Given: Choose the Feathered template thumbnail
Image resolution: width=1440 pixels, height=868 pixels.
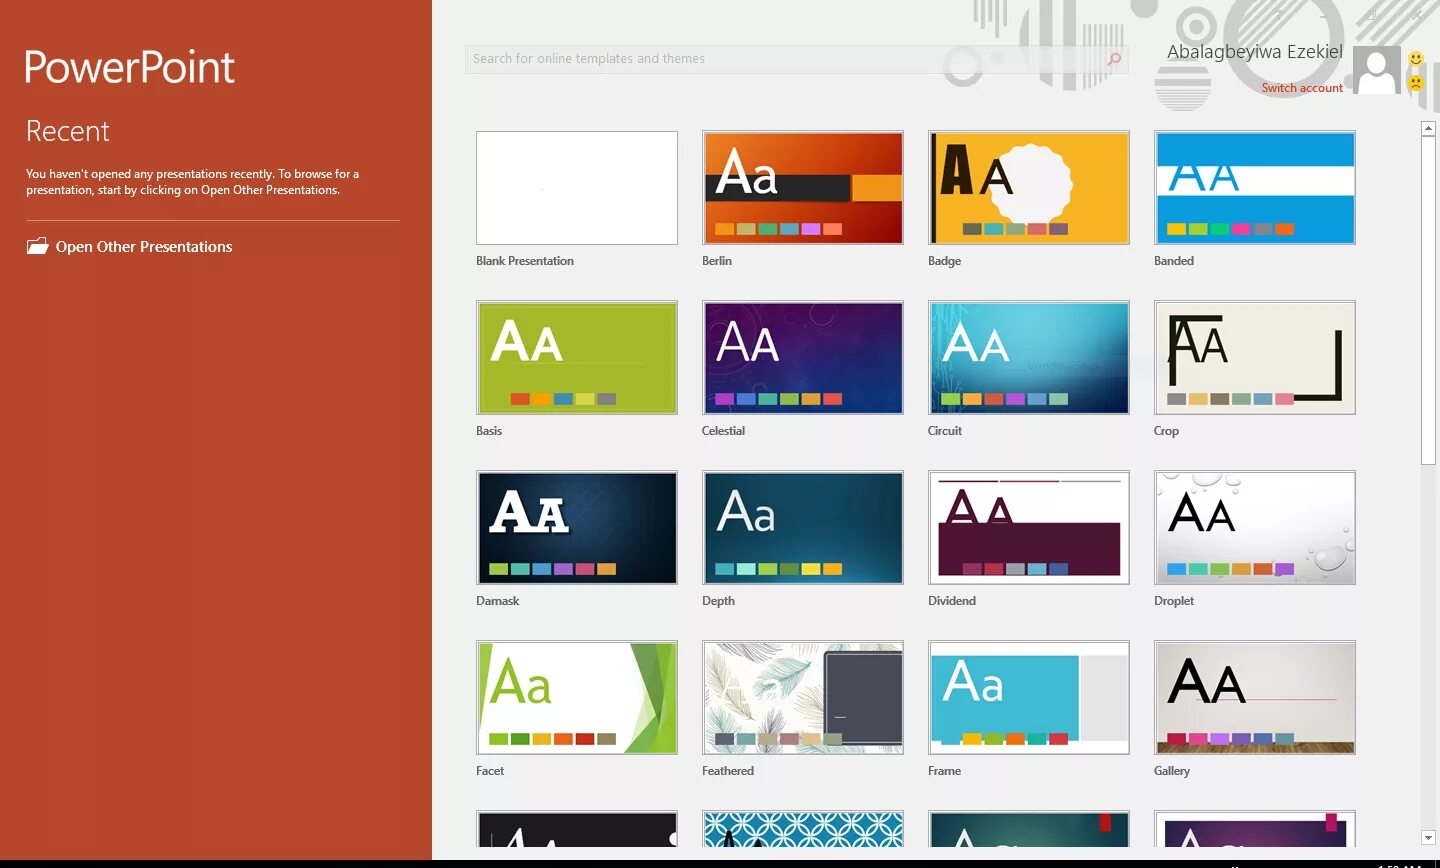Looking at the screenshot, I should [803, 698].
